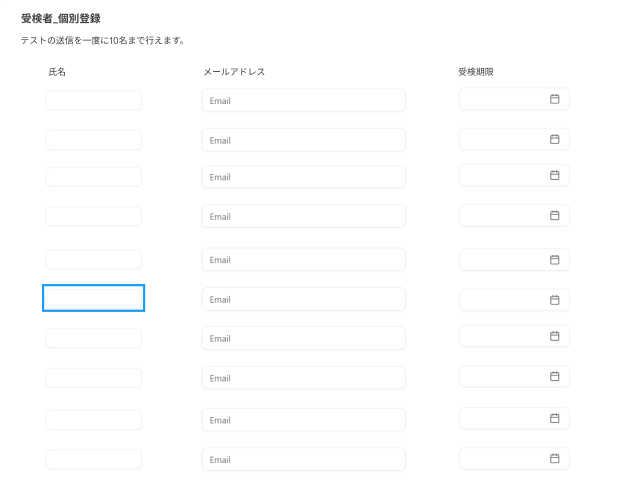Open calendar icon in fifth row deadline
This screenshot has width=642, height=489.
pyautogui.click(x=554, y=259)
